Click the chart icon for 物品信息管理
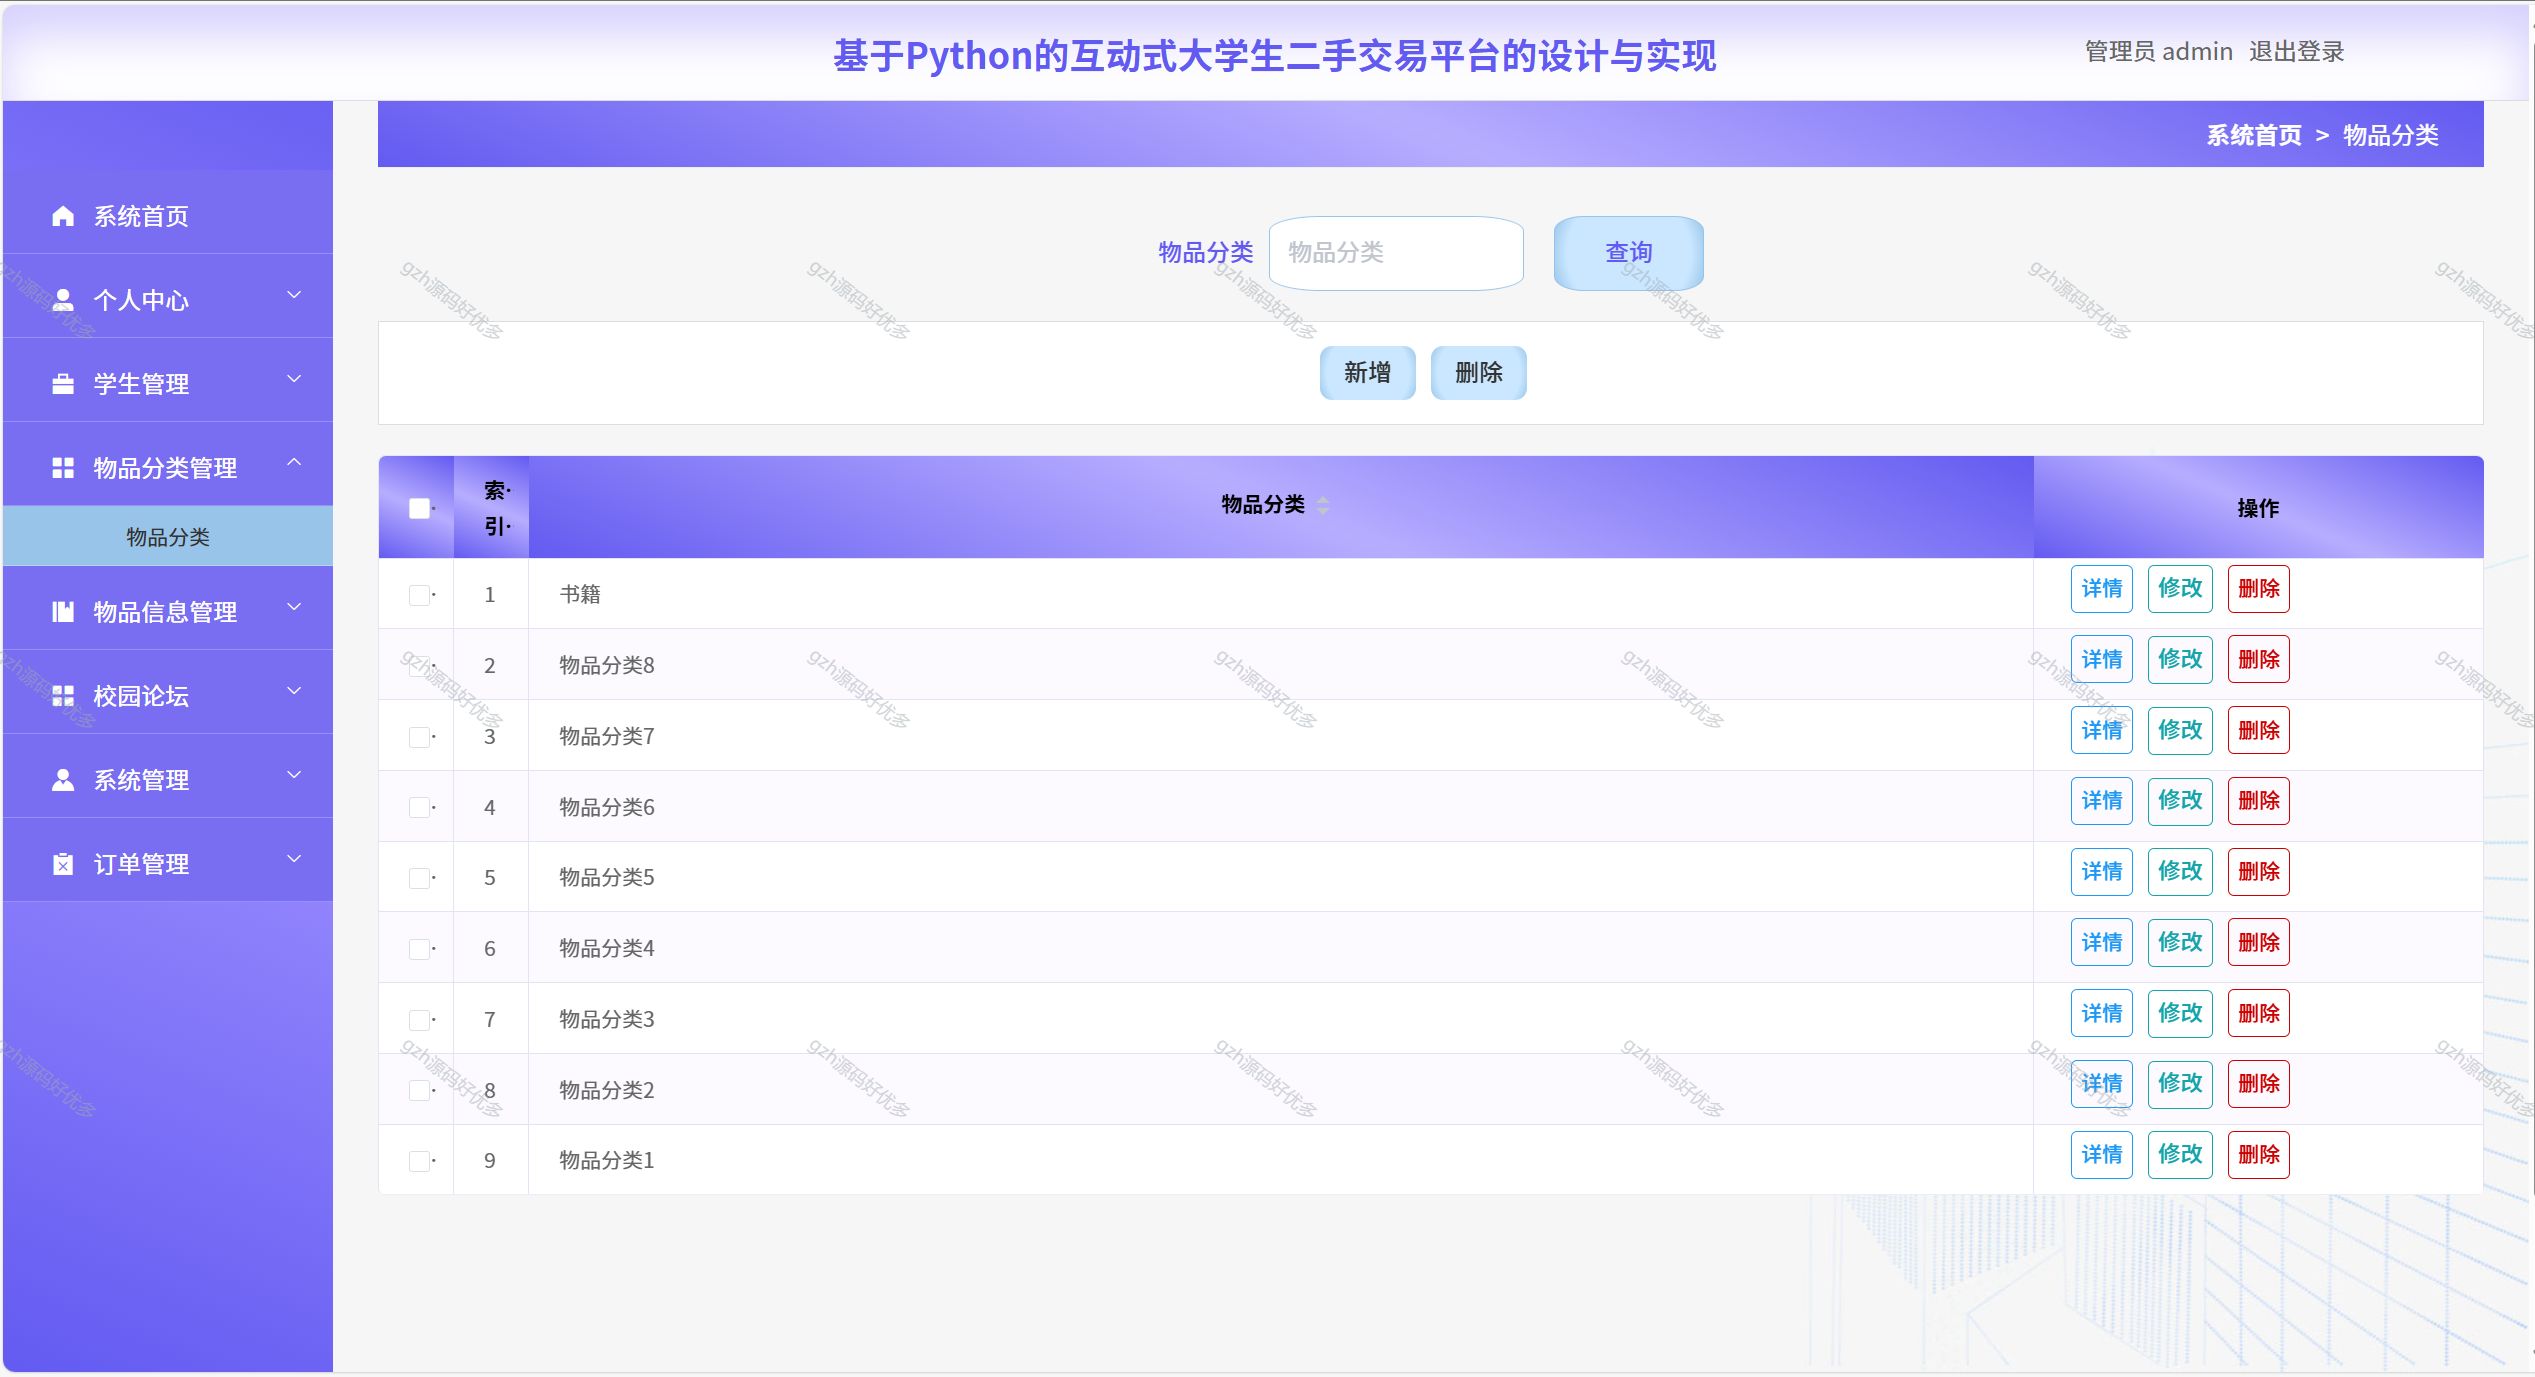The height and width of the screenshot is (1377, 2535). (63, 612)
